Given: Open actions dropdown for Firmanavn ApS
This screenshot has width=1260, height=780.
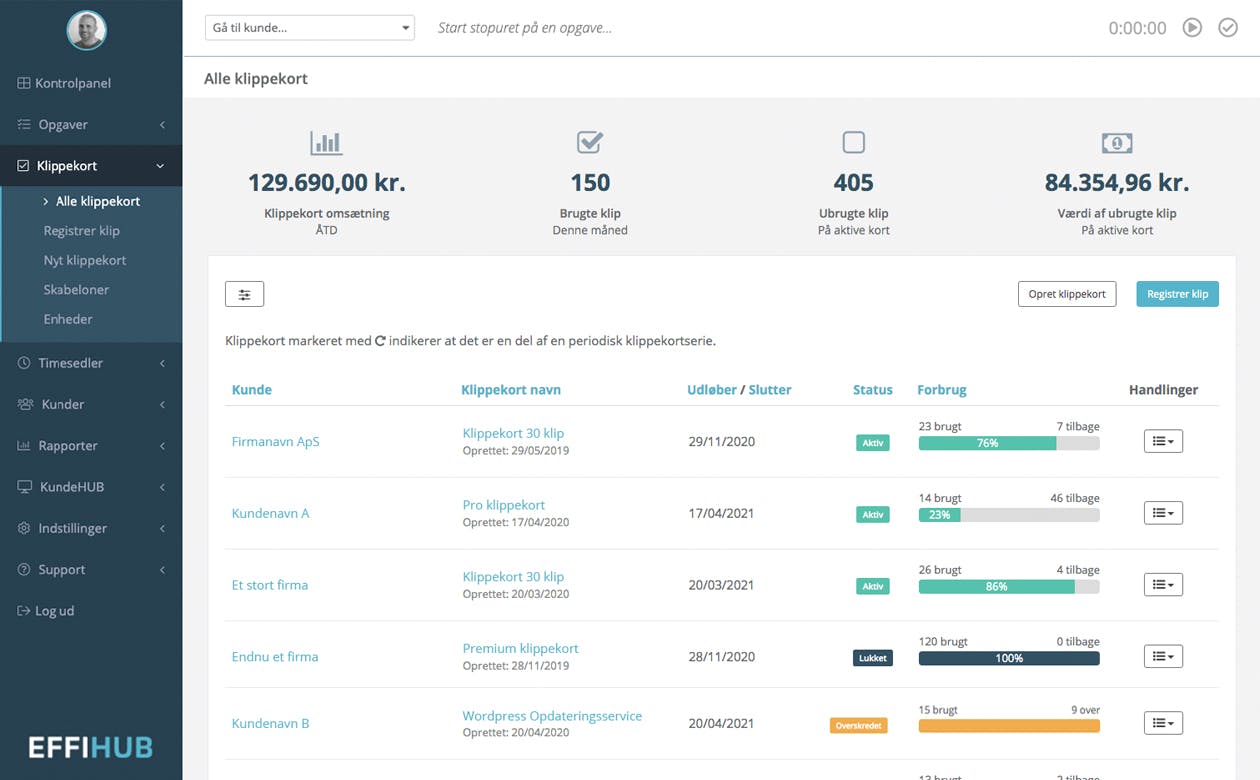Looking at the screenshot, I should pyautogui.click(x=1163, y=441).
